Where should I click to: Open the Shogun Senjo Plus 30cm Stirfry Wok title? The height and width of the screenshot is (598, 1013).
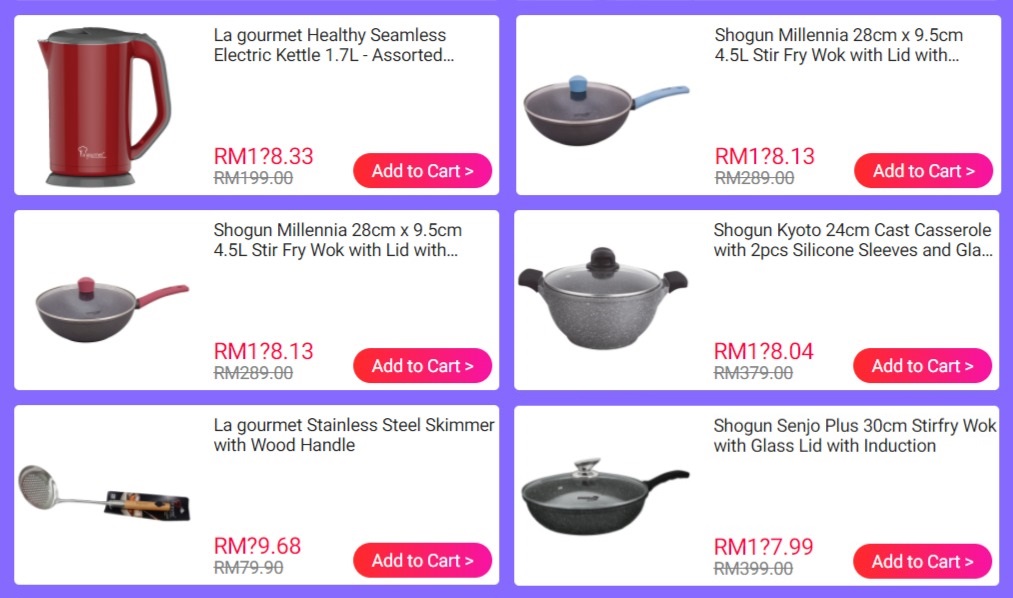coord(855,435)
